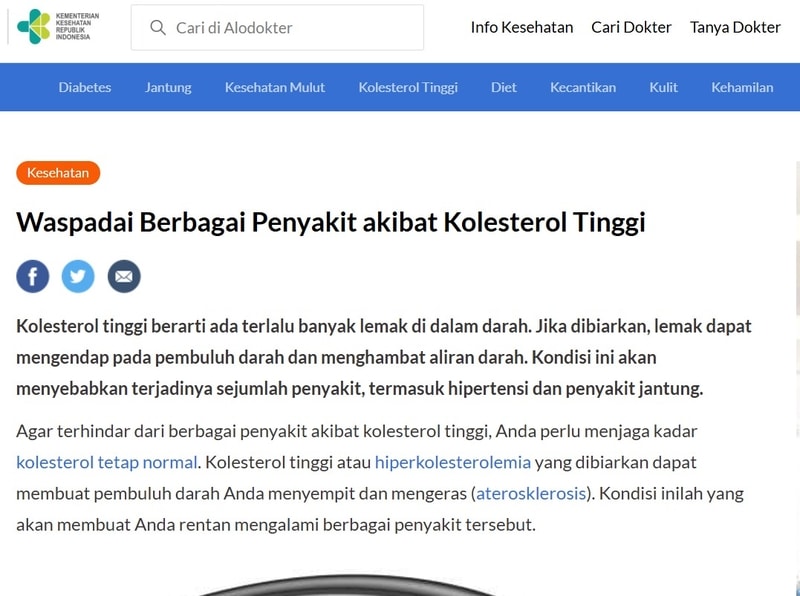This screenshot has width=800, height=596.
Task: Open Kolesterol Tinggi category
Action: 408,87
